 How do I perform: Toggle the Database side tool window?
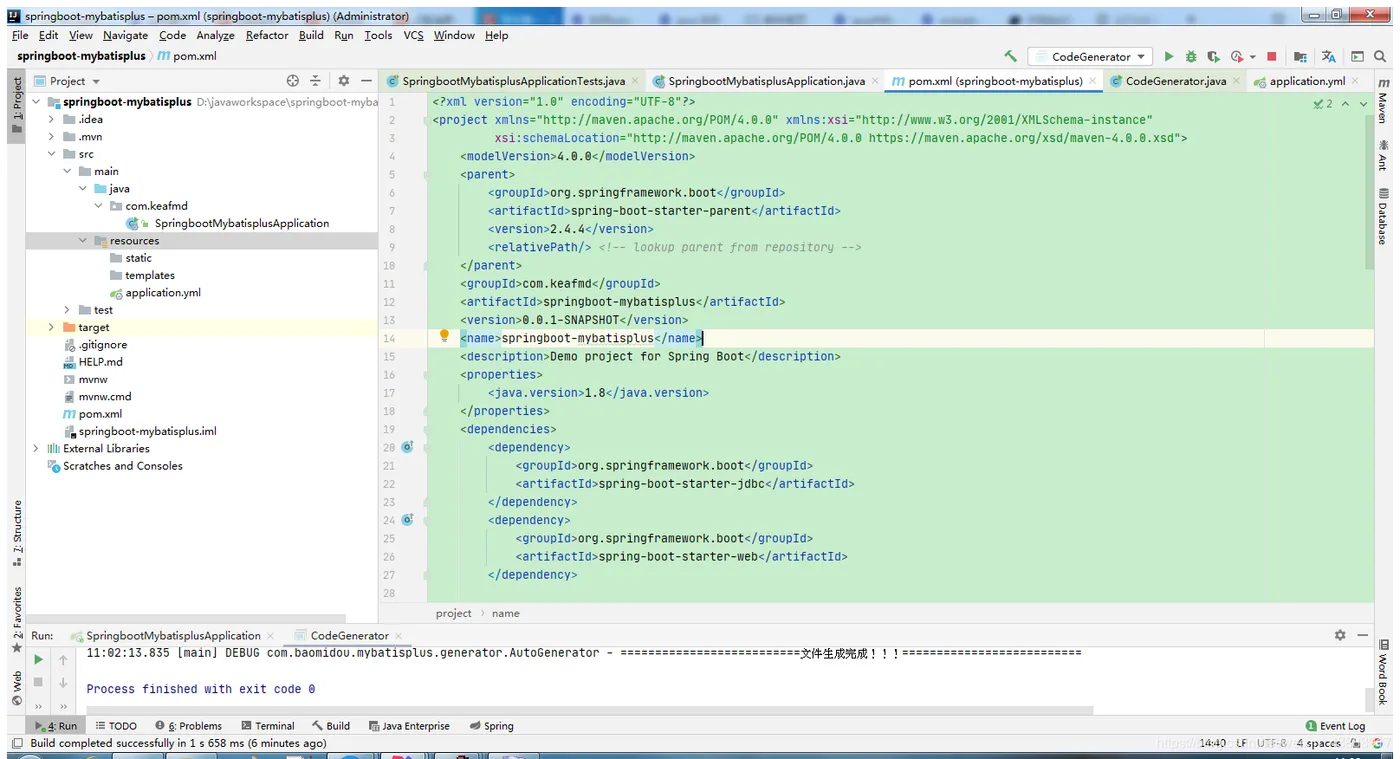point(1384,216)
